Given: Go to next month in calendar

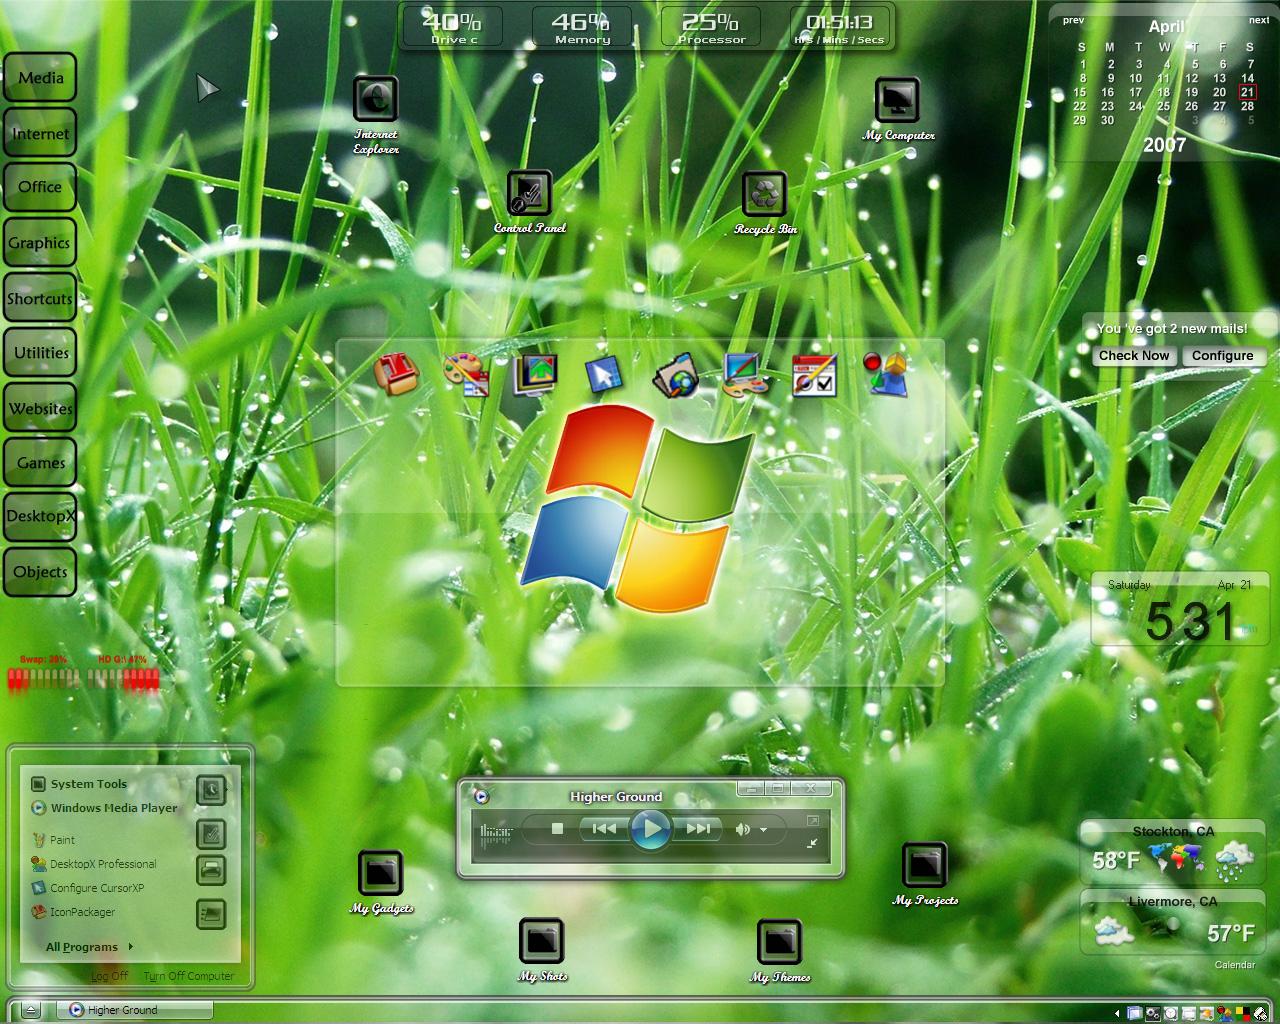Looking at the screenshot, I should pyautogui.click(x=1259, y=20).
